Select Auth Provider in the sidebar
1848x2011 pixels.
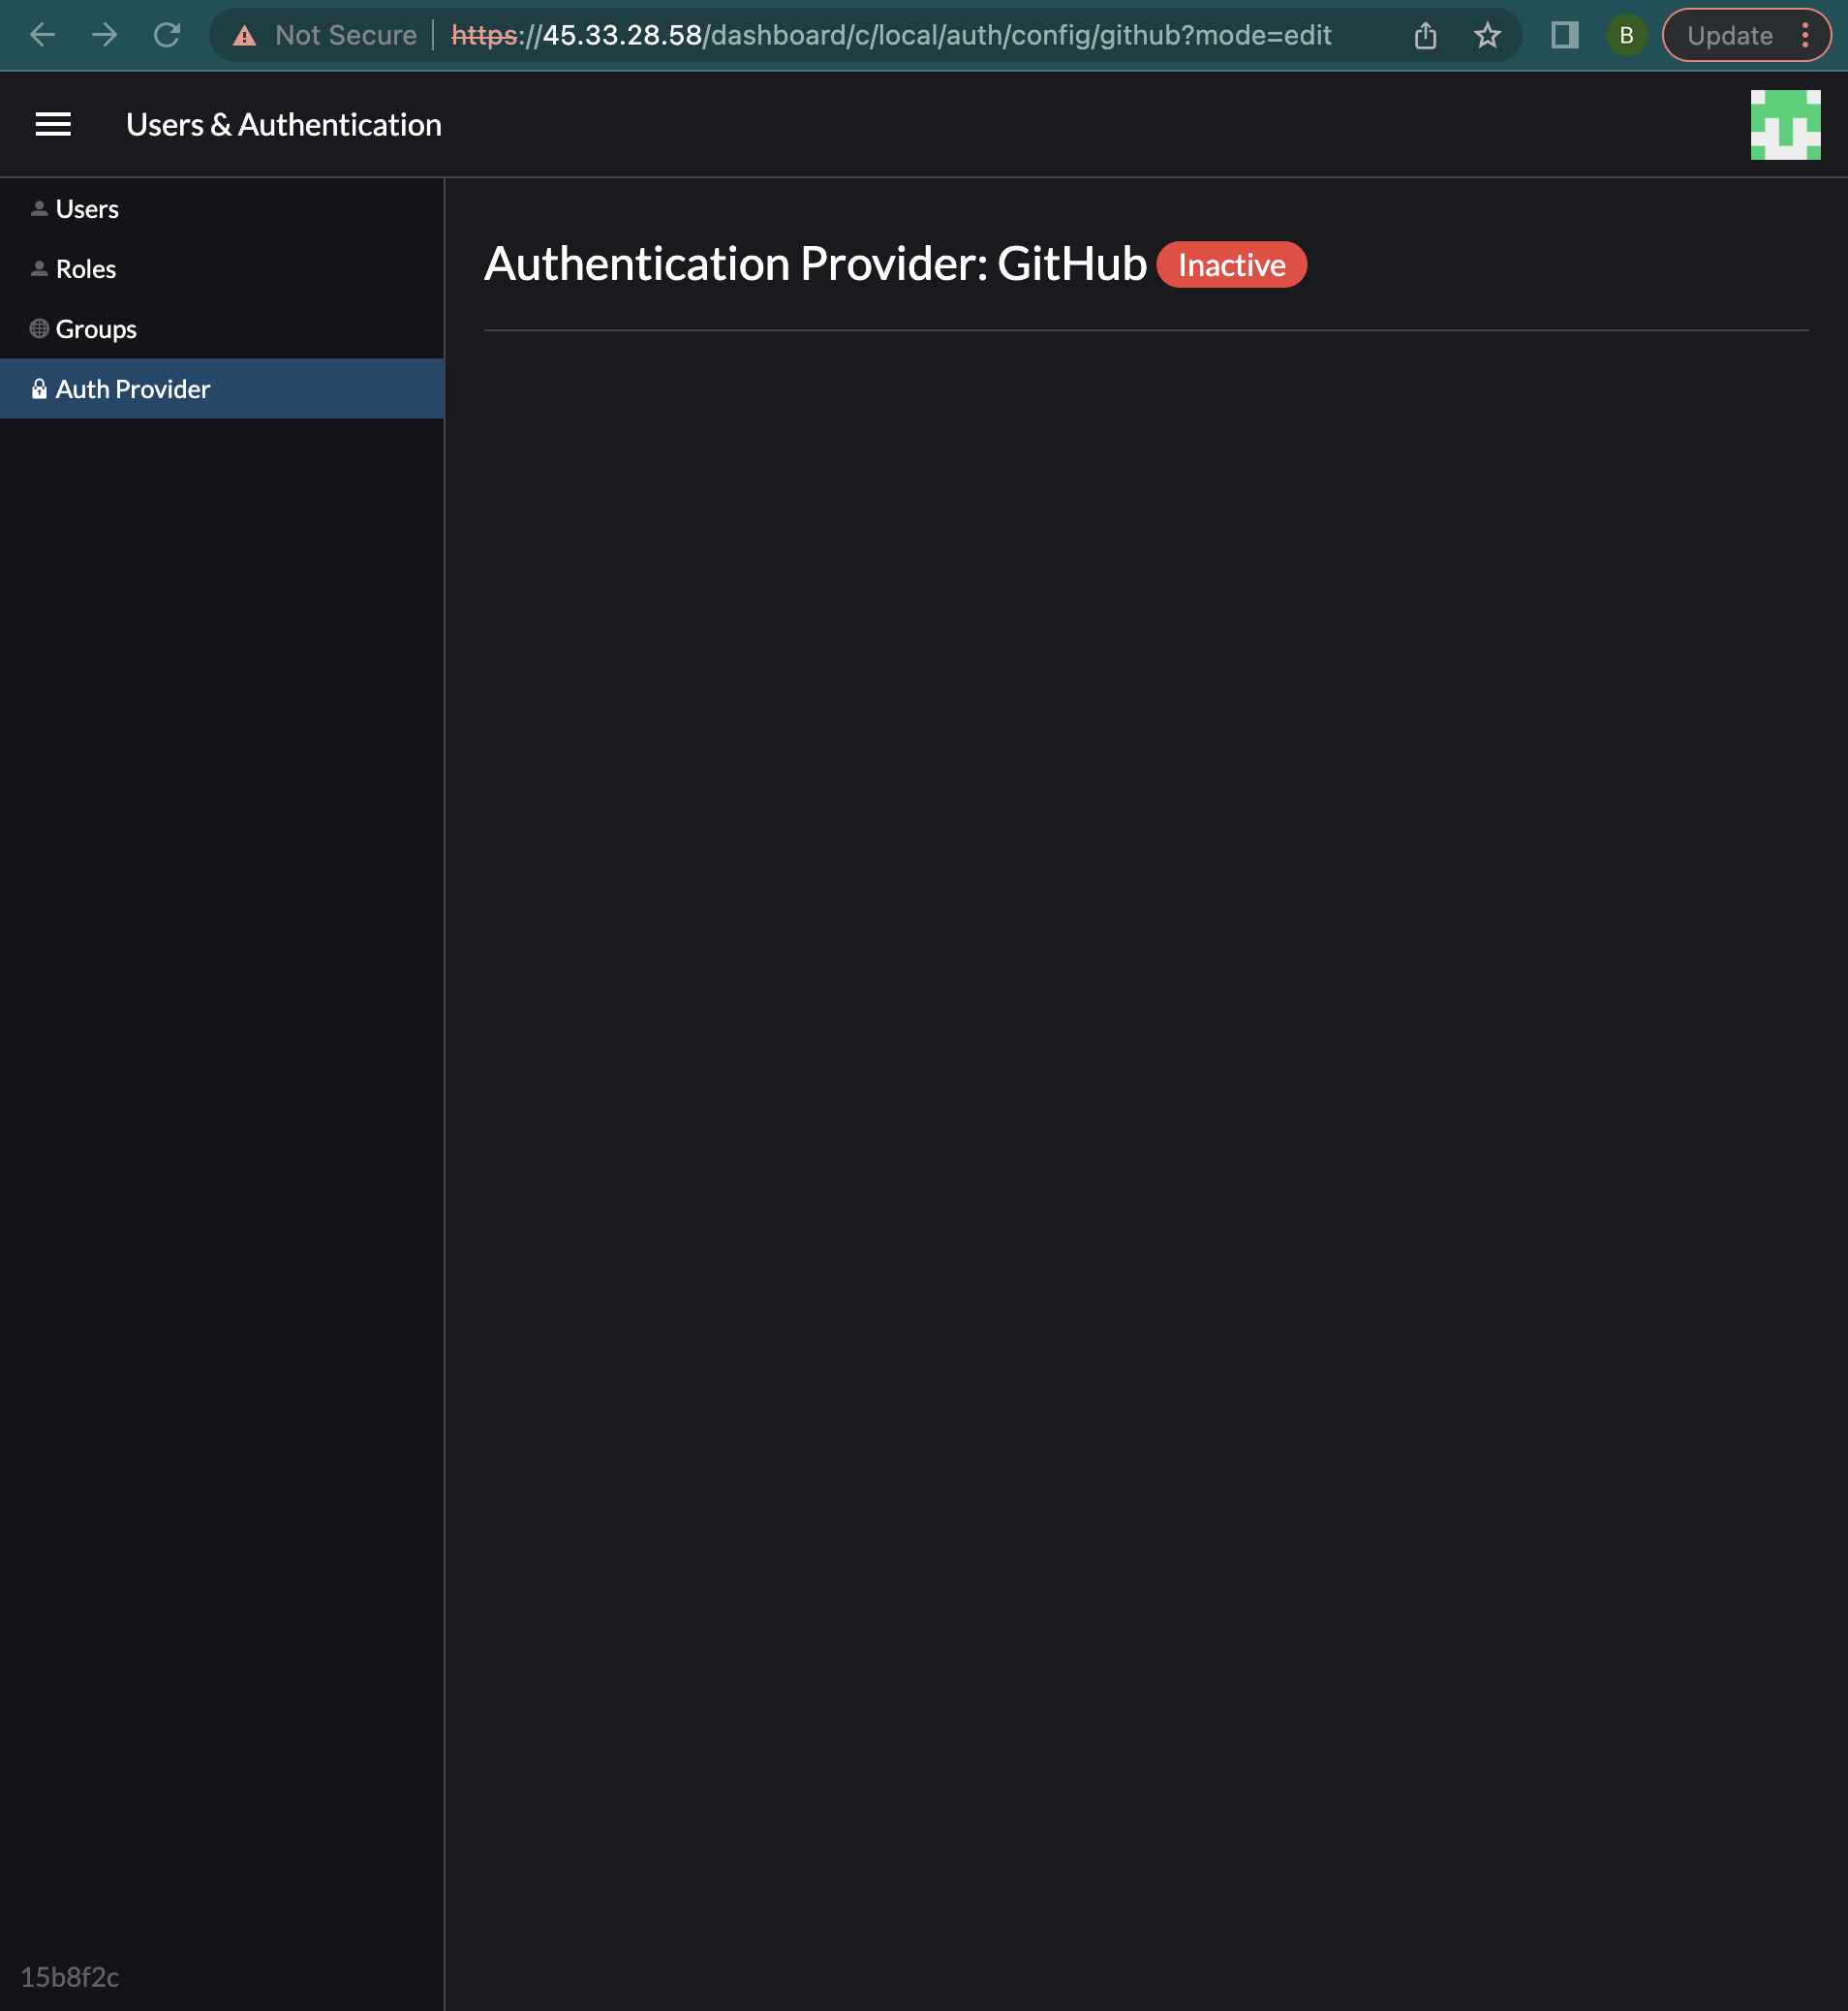click(x=131, y=388)
